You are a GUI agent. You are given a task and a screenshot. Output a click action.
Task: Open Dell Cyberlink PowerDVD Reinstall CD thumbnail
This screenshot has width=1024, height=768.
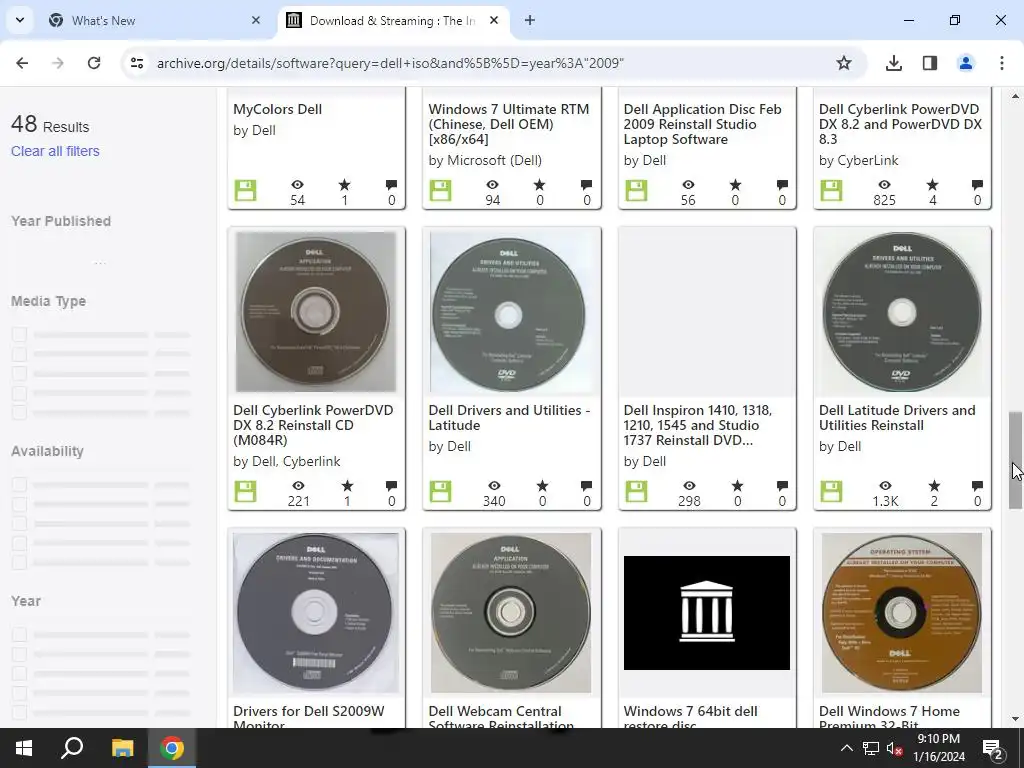(x=316, y=312)
